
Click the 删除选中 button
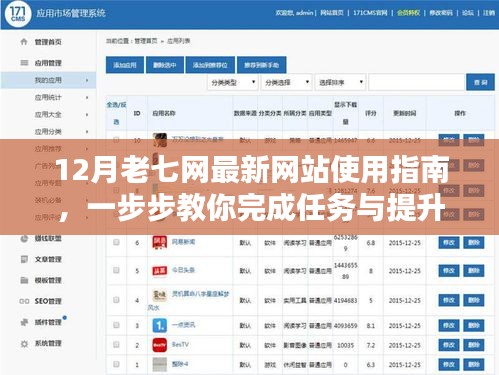click(165, 65)
